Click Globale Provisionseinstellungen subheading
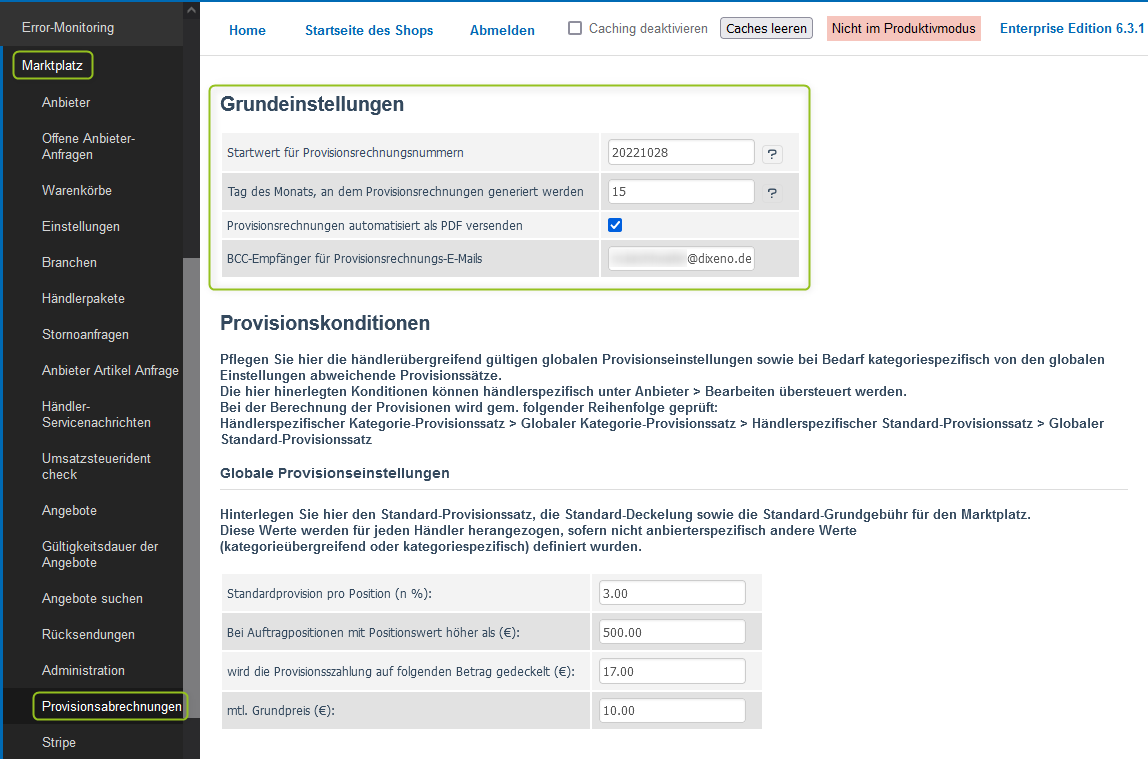This screenshot has height=759, width=1148. click(x=335, y=473)
